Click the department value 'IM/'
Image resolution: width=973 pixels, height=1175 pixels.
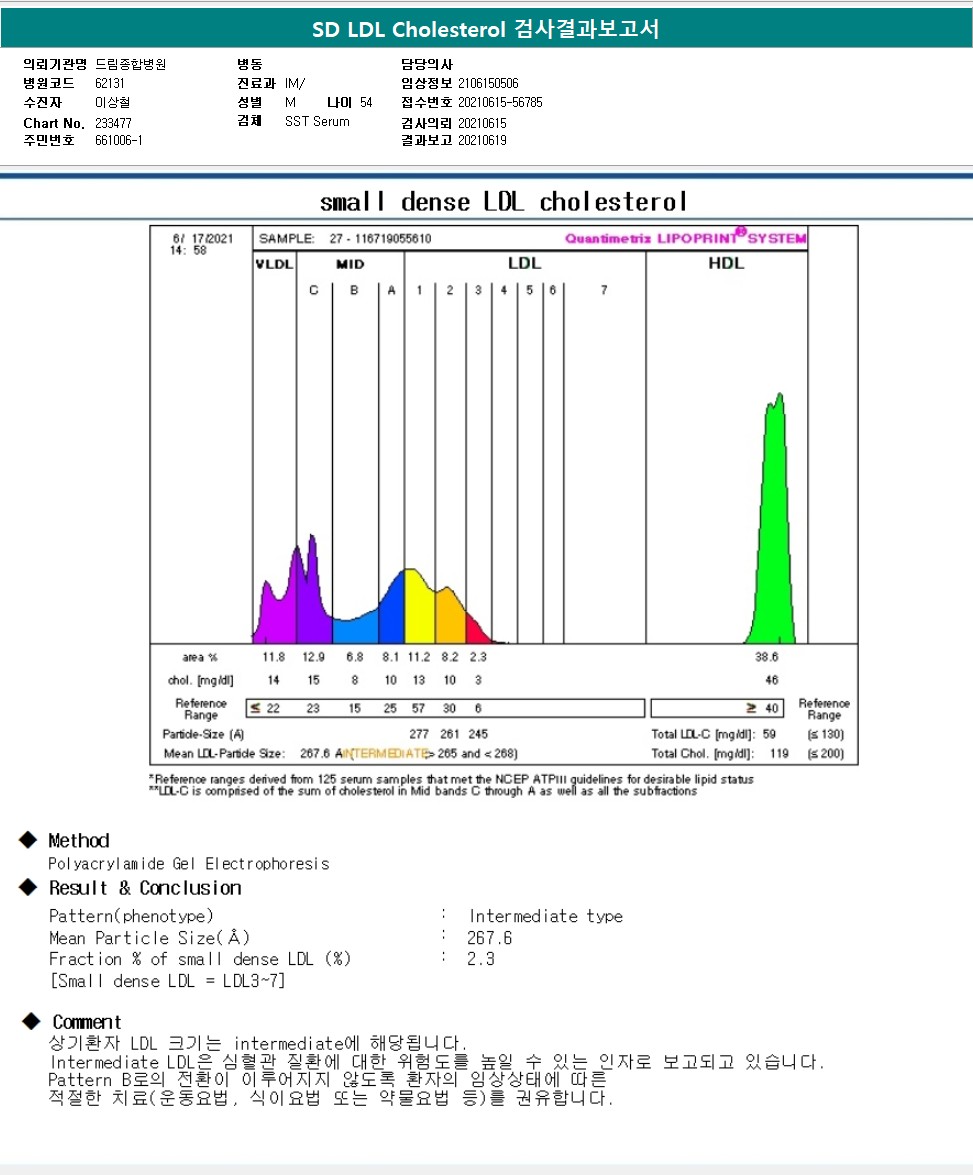pos(295,83)
